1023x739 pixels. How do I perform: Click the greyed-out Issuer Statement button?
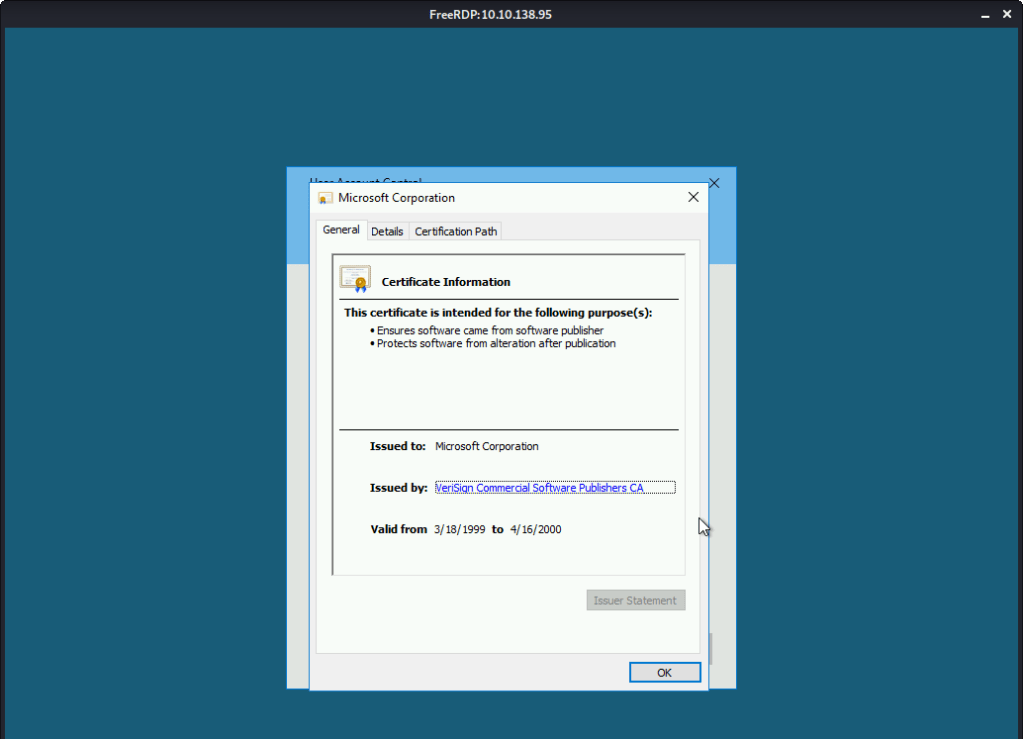pos(635,601)
